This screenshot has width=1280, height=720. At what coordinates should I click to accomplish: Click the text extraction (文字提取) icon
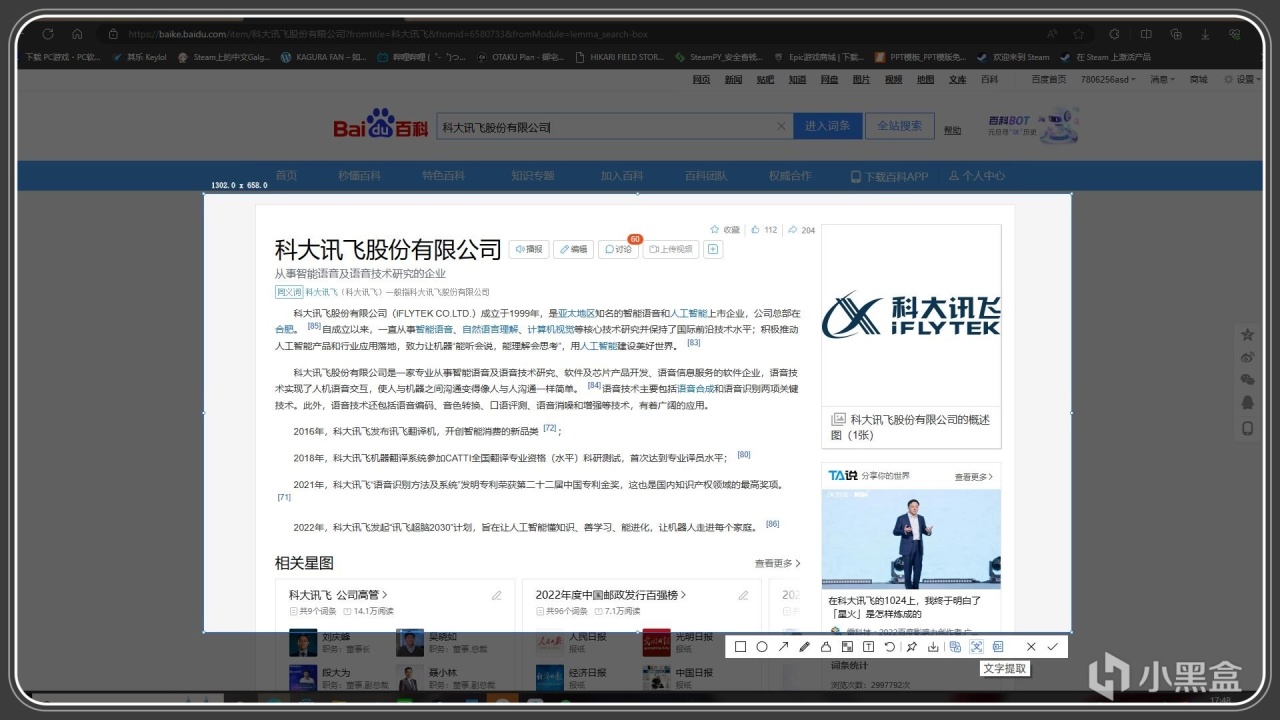tap(977, 647)
